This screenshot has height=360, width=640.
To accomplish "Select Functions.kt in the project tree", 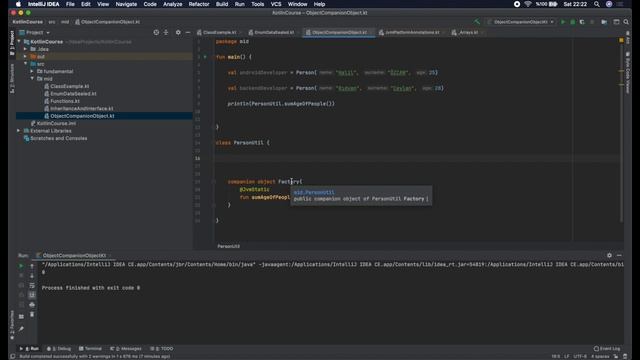I will (65, 101).
